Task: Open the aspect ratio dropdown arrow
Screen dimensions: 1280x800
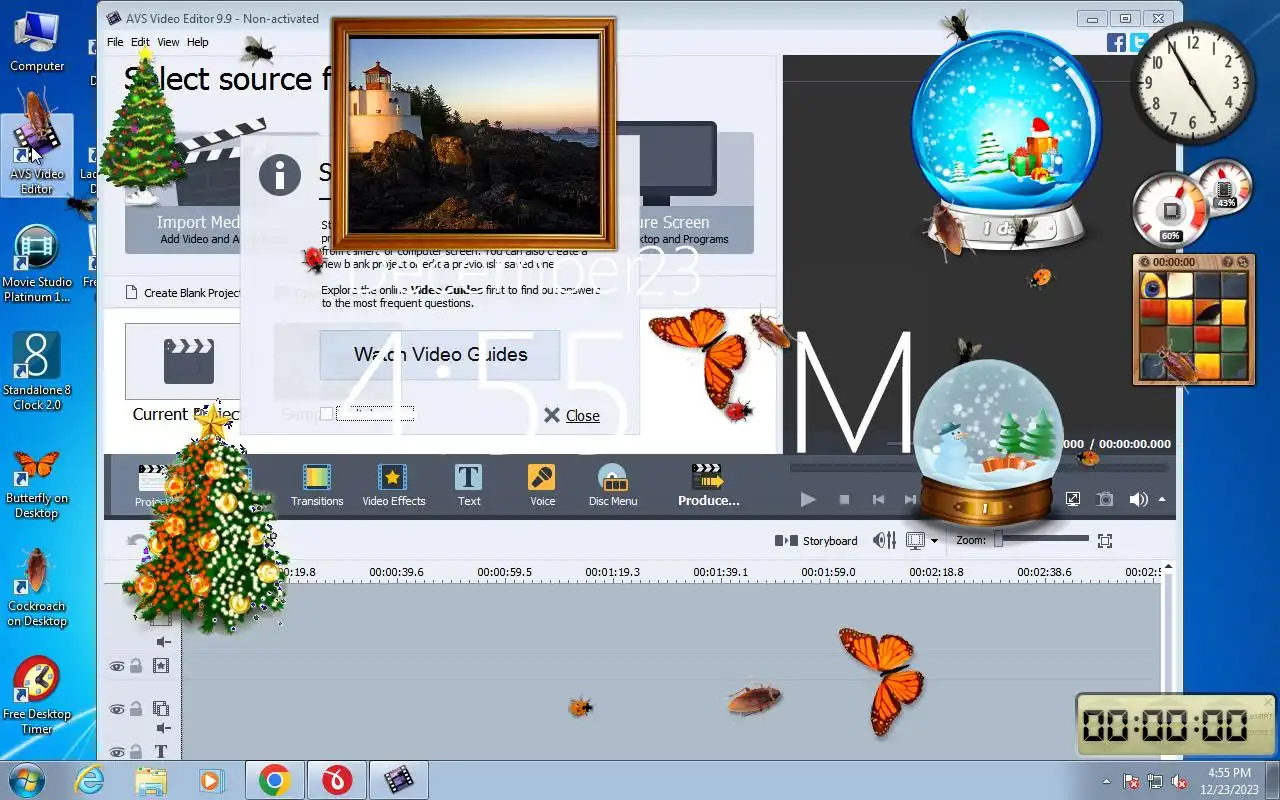Action: [934, 541]
